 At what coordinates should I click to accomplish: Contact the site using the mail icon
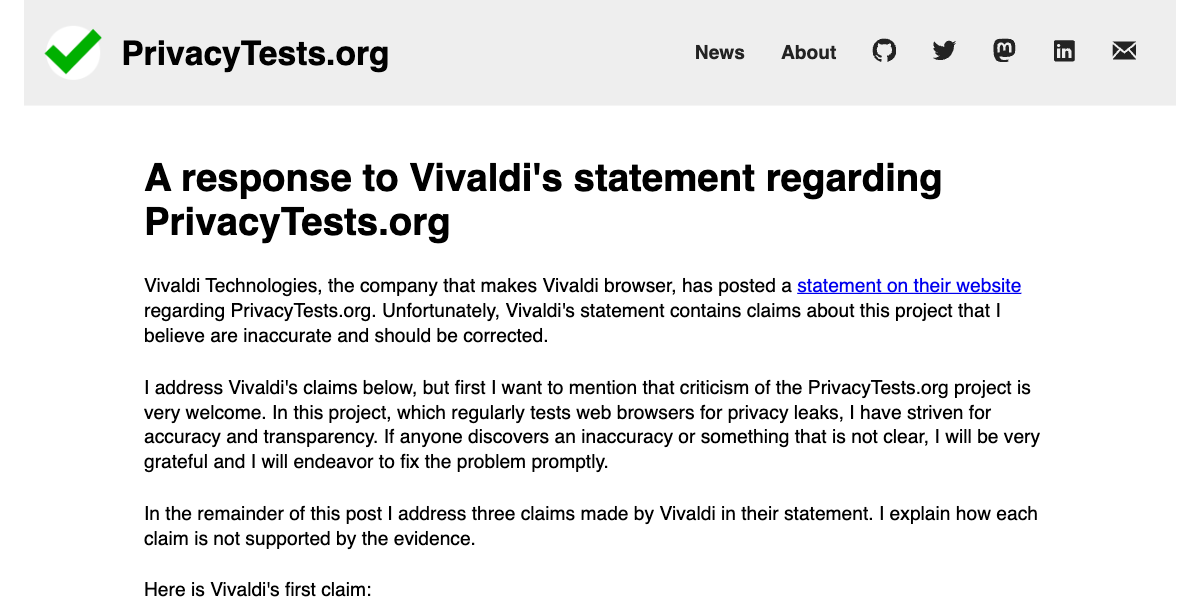[x=1124, y=51]
